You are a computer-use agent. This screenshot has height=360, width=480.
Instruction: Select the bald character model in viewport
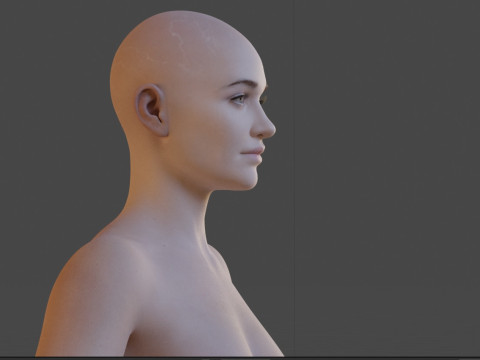[160, 183]
